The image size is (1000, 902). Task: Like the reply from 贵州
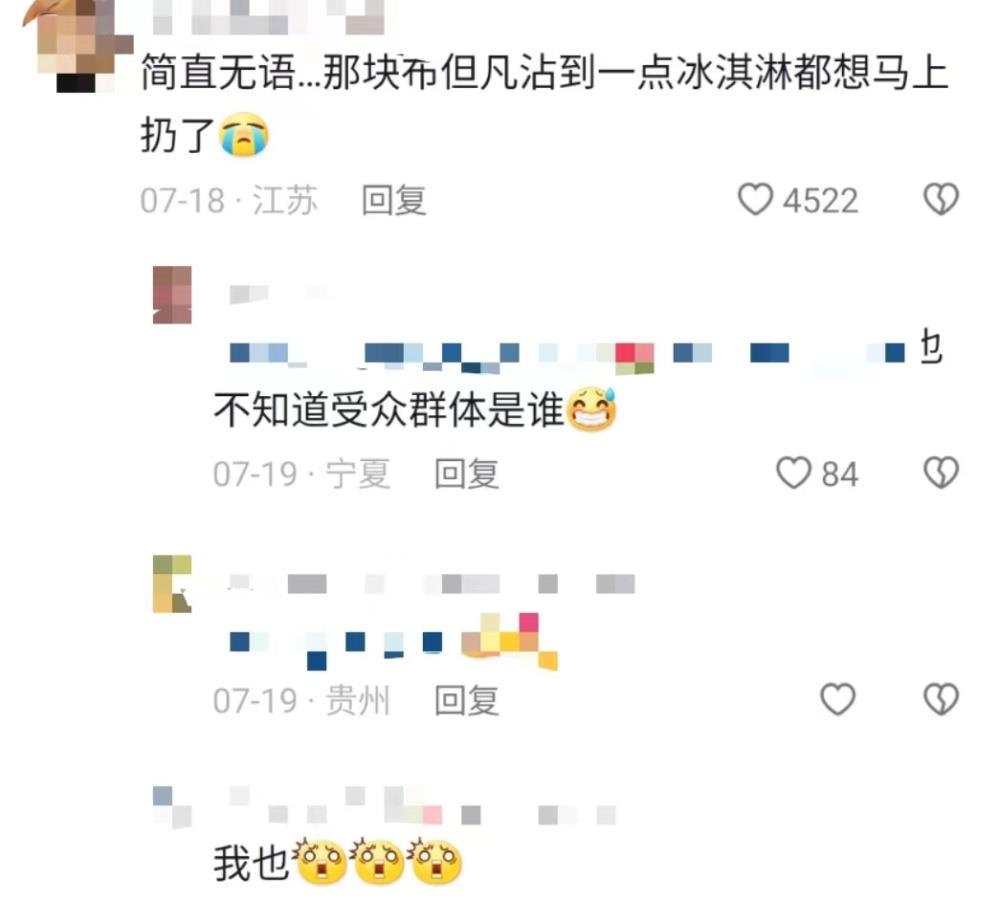coord(837,700)
